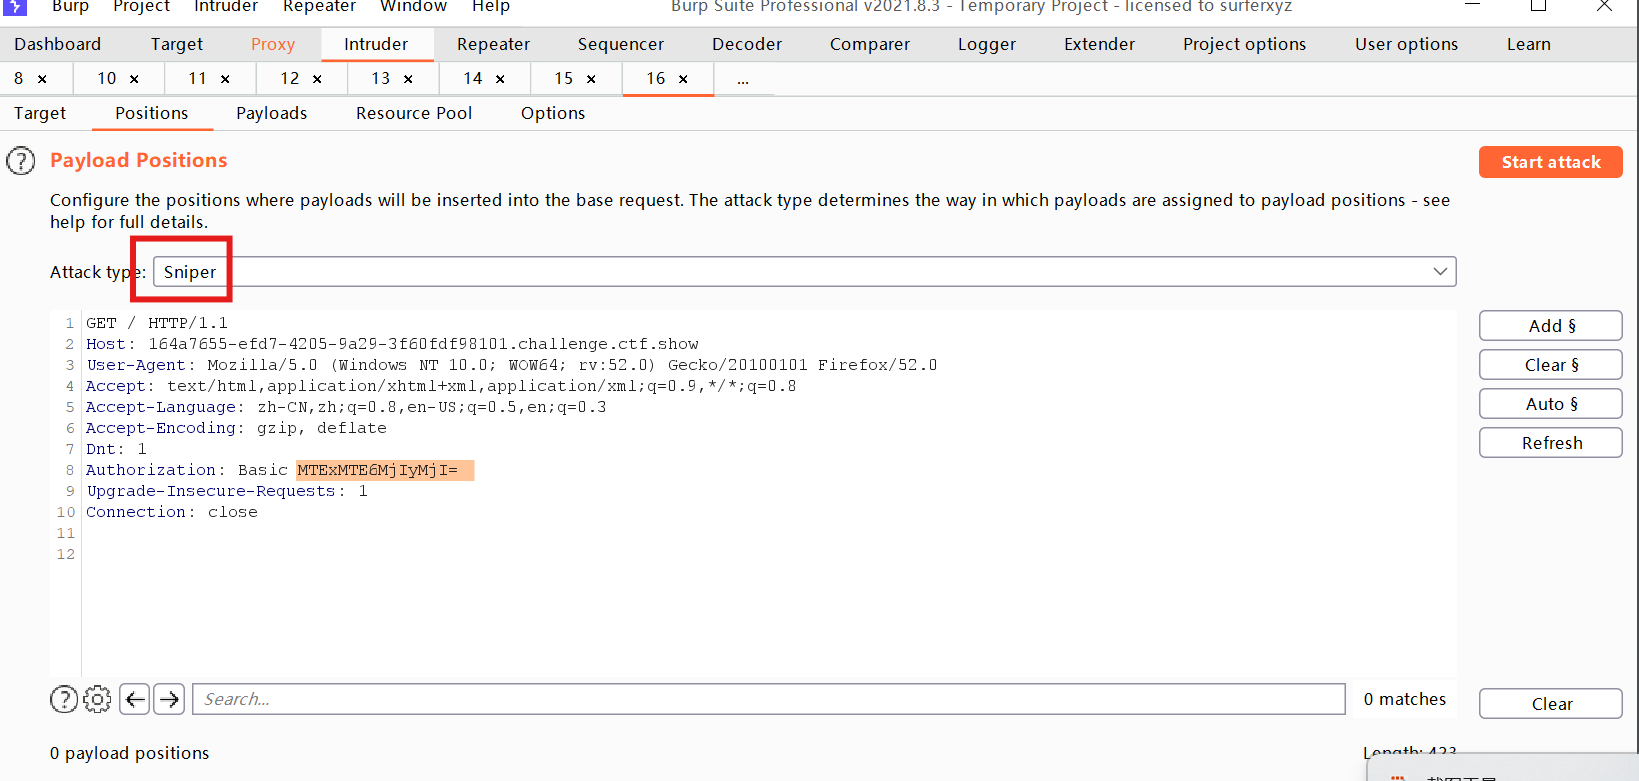Open the Sequencer tab
Viewport: 1639px width, 781px height.
[x=621, y=44]
